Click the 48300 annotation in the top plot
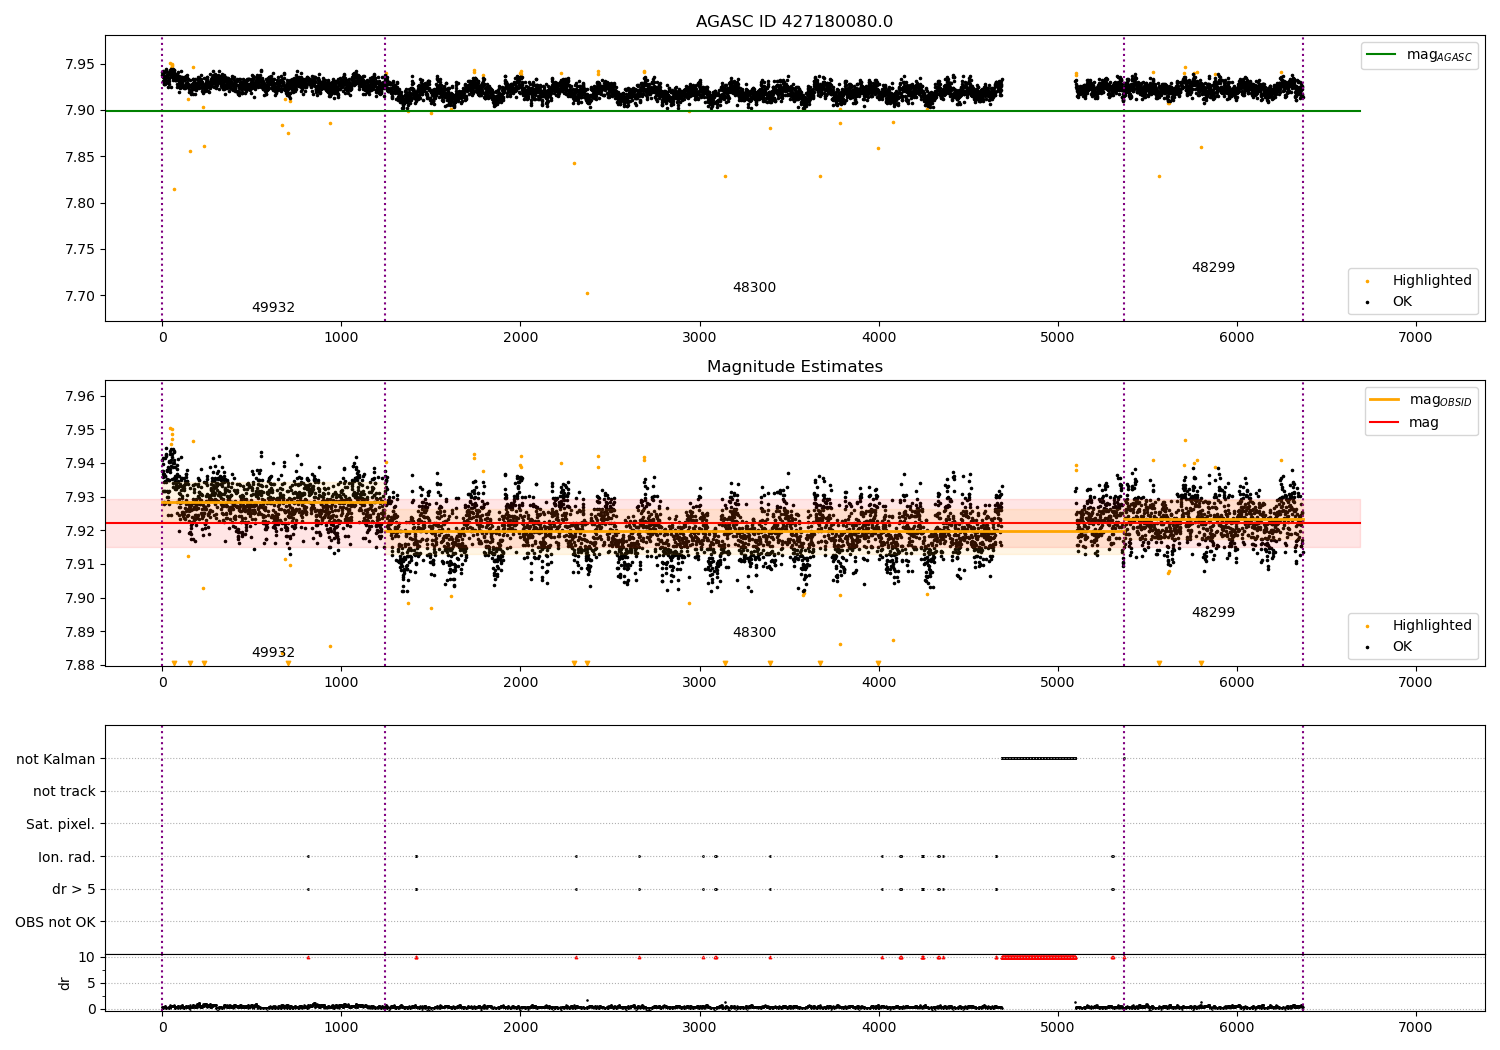Viewport: 1500px width, 1050px height. 754,288
